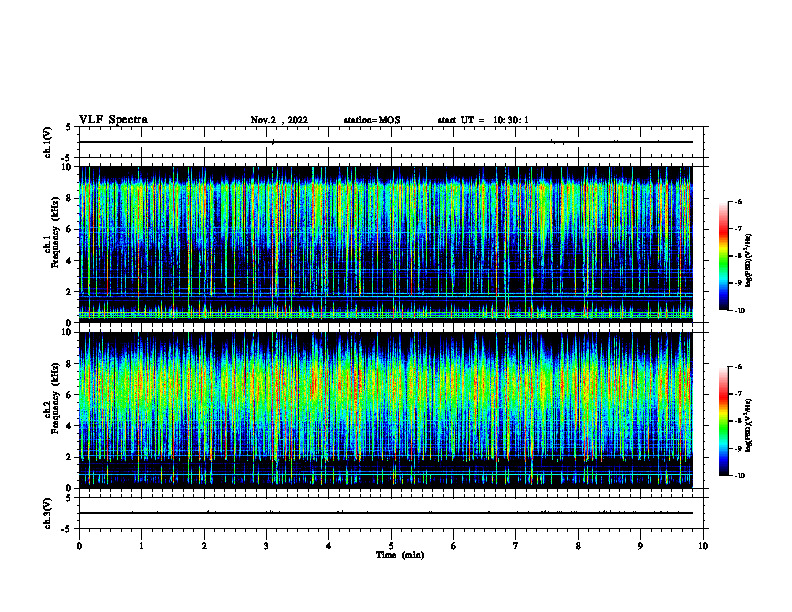Click time axis tick label '1'
This screenshot has width=792, height=612.
click(x=141, y=546)
